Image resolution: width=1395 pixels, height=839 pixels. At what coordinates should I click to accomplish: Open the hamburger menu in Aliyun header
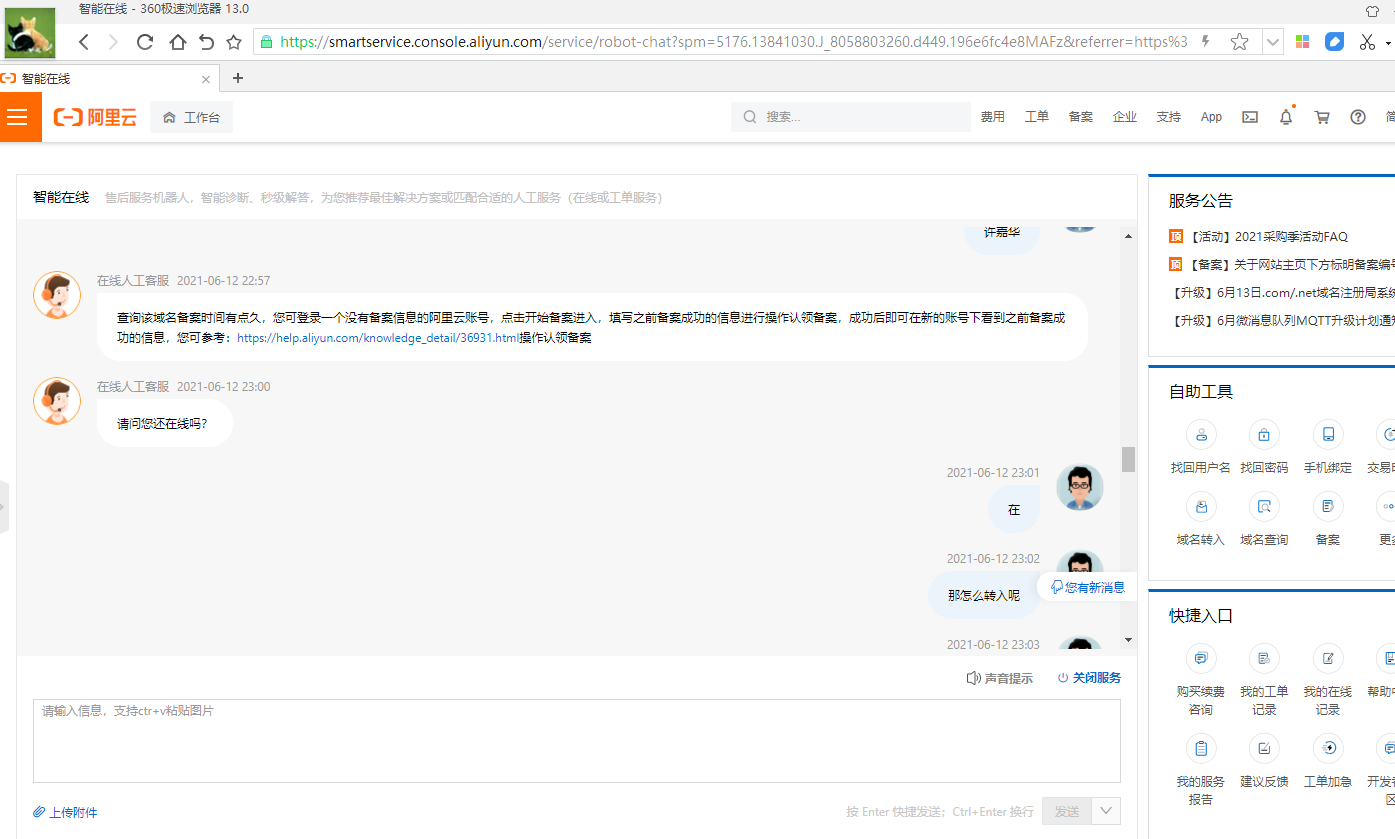(17, 117)
